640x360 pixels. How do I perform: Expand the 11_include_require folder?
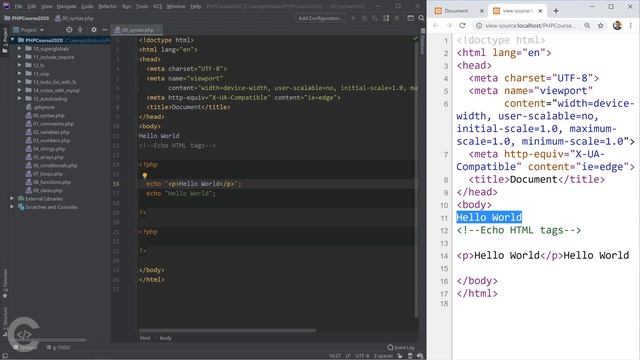(19, 57)
